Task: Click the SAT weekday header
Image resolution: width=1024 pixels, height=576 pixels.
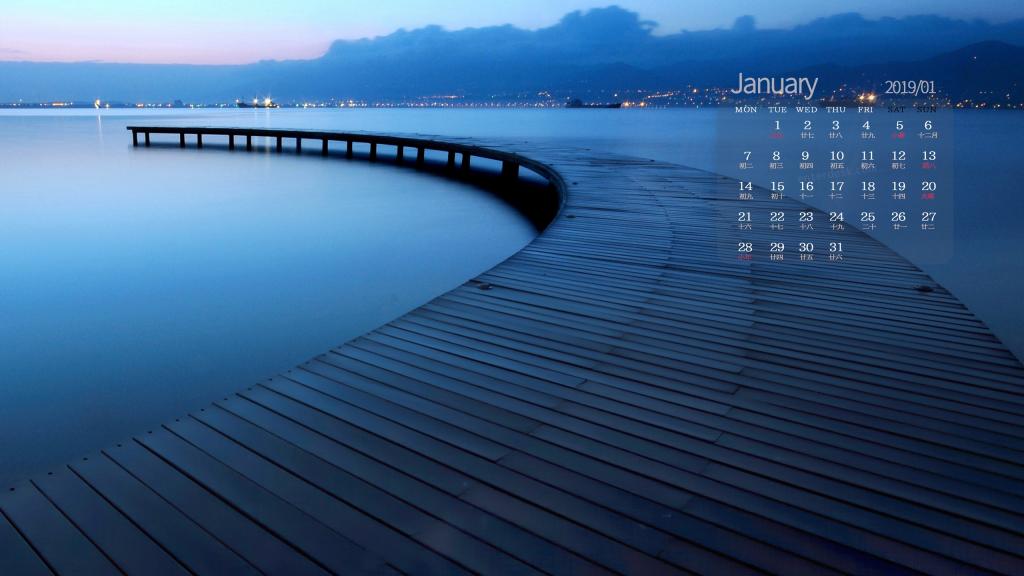Action: pyautogui.click(x=896, y=110)
